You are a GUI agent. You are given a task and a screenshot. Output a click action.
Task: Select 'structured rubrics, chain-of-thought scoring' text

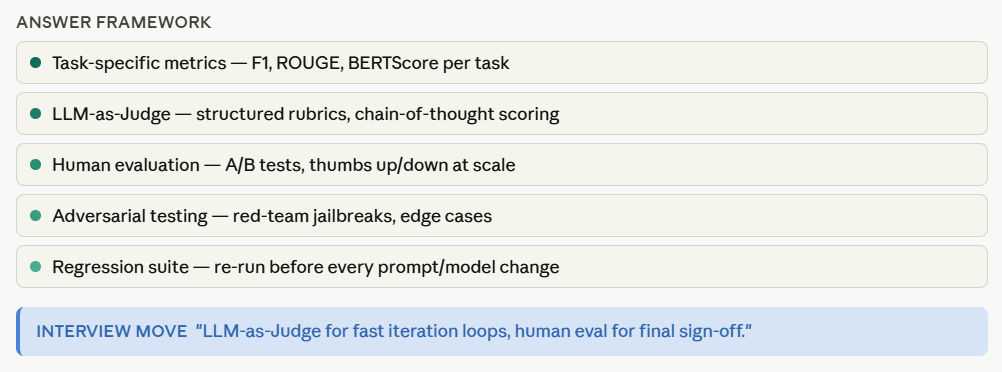pos(378,114)
